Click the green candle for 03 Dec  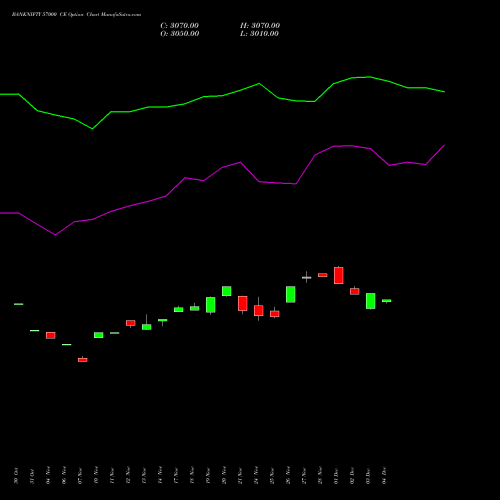click(x=371, y=301)
